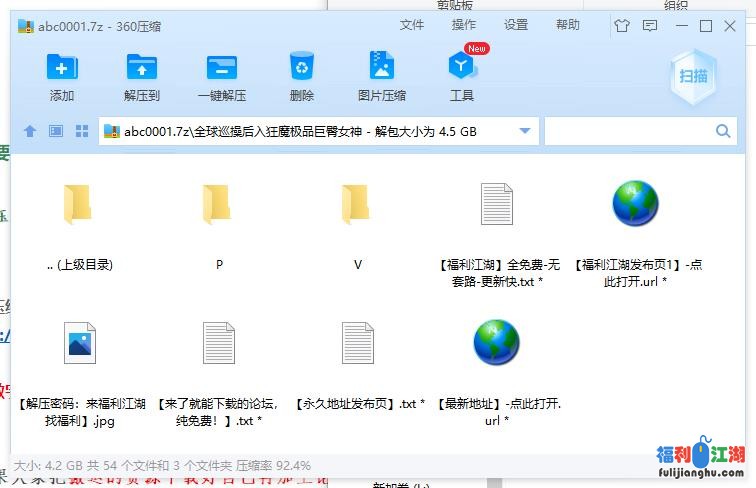756x488 pixels.
Task: Go up one level with the up arrow
Action: (x=30, y=131)
